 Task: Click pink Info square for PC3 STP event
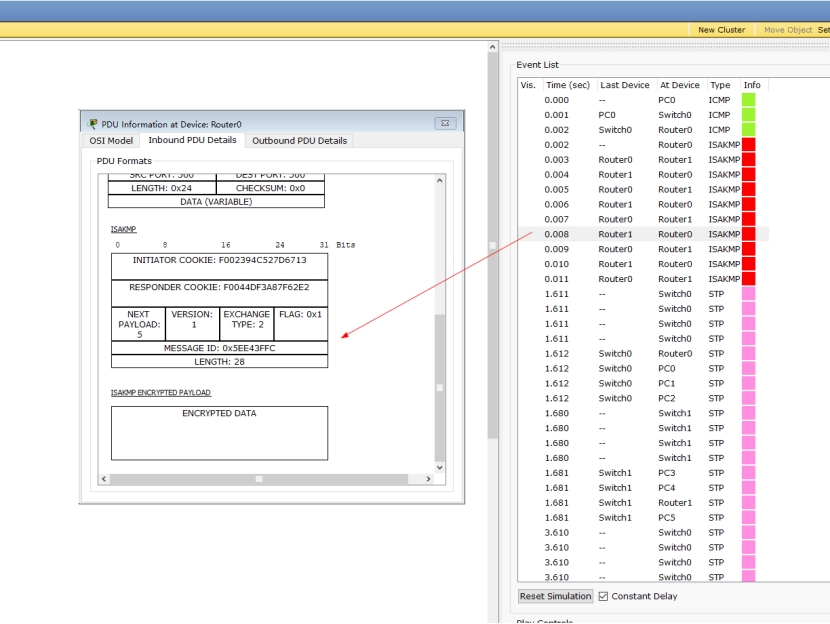pos(748,473)
